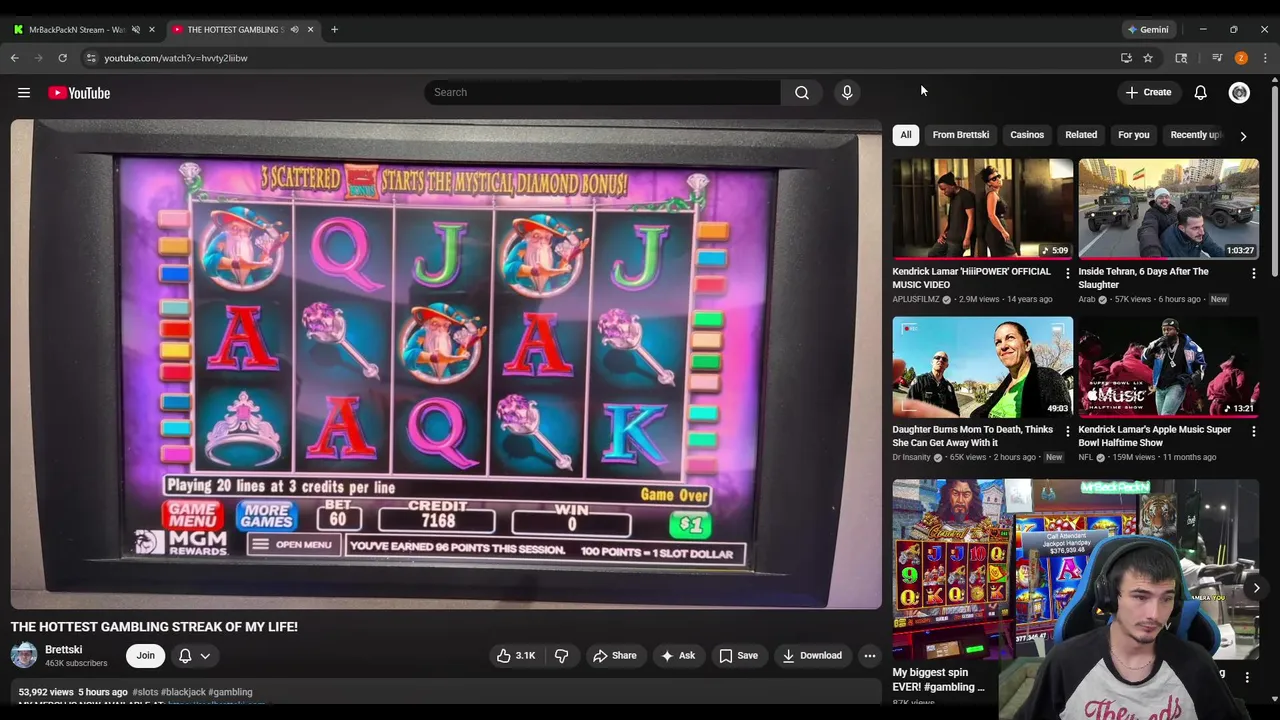
Task: Open options for Daughter Burns Mom video
Action: pyautogui.click(x=1067, y=431)
